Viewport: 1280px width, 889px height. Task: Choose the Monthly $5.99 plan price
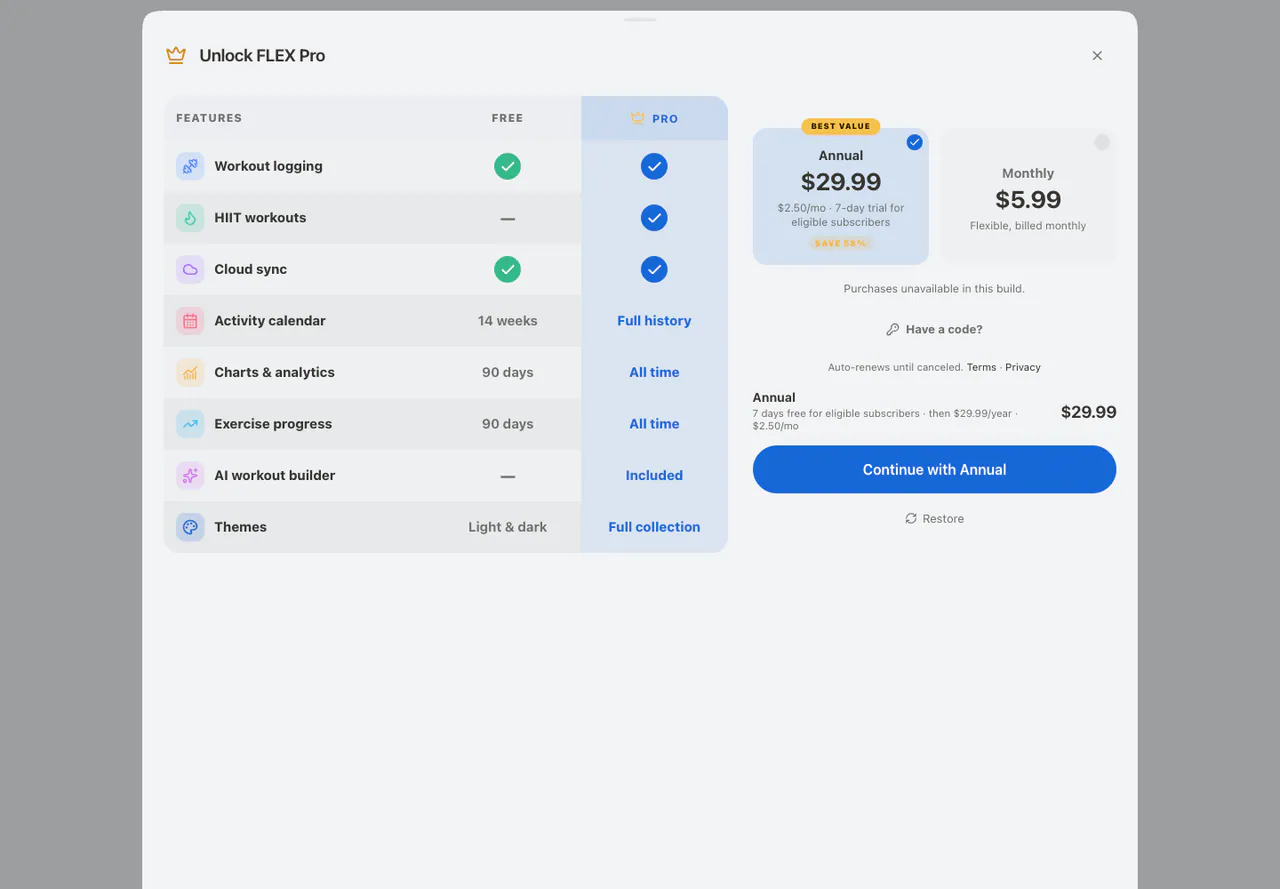pyautogui.click(x=1028, y=200)
